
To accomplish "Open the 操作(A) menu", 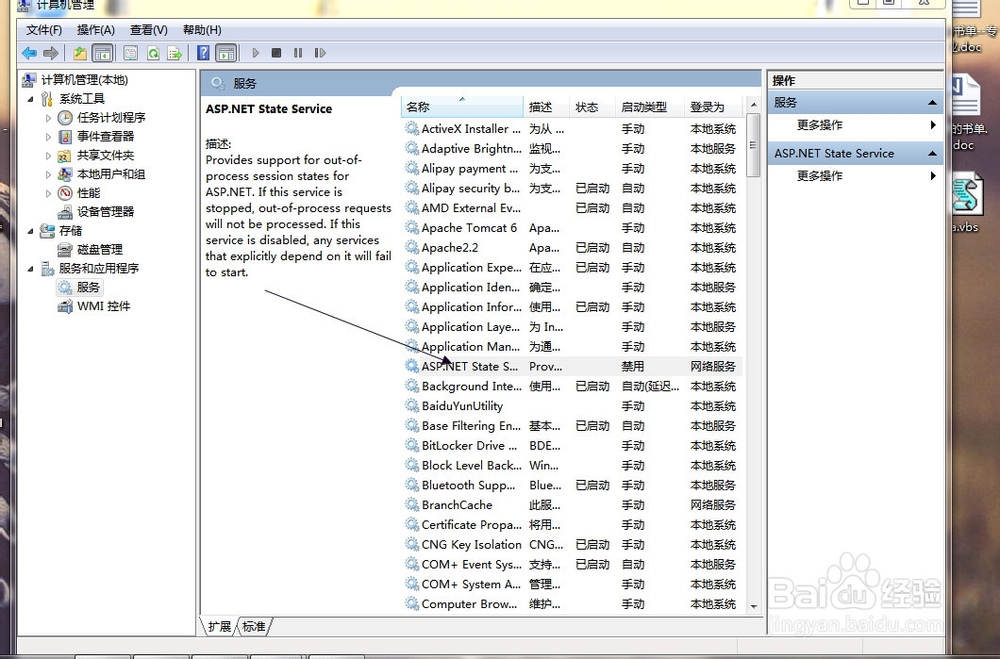I will click(x=96, y=30).
